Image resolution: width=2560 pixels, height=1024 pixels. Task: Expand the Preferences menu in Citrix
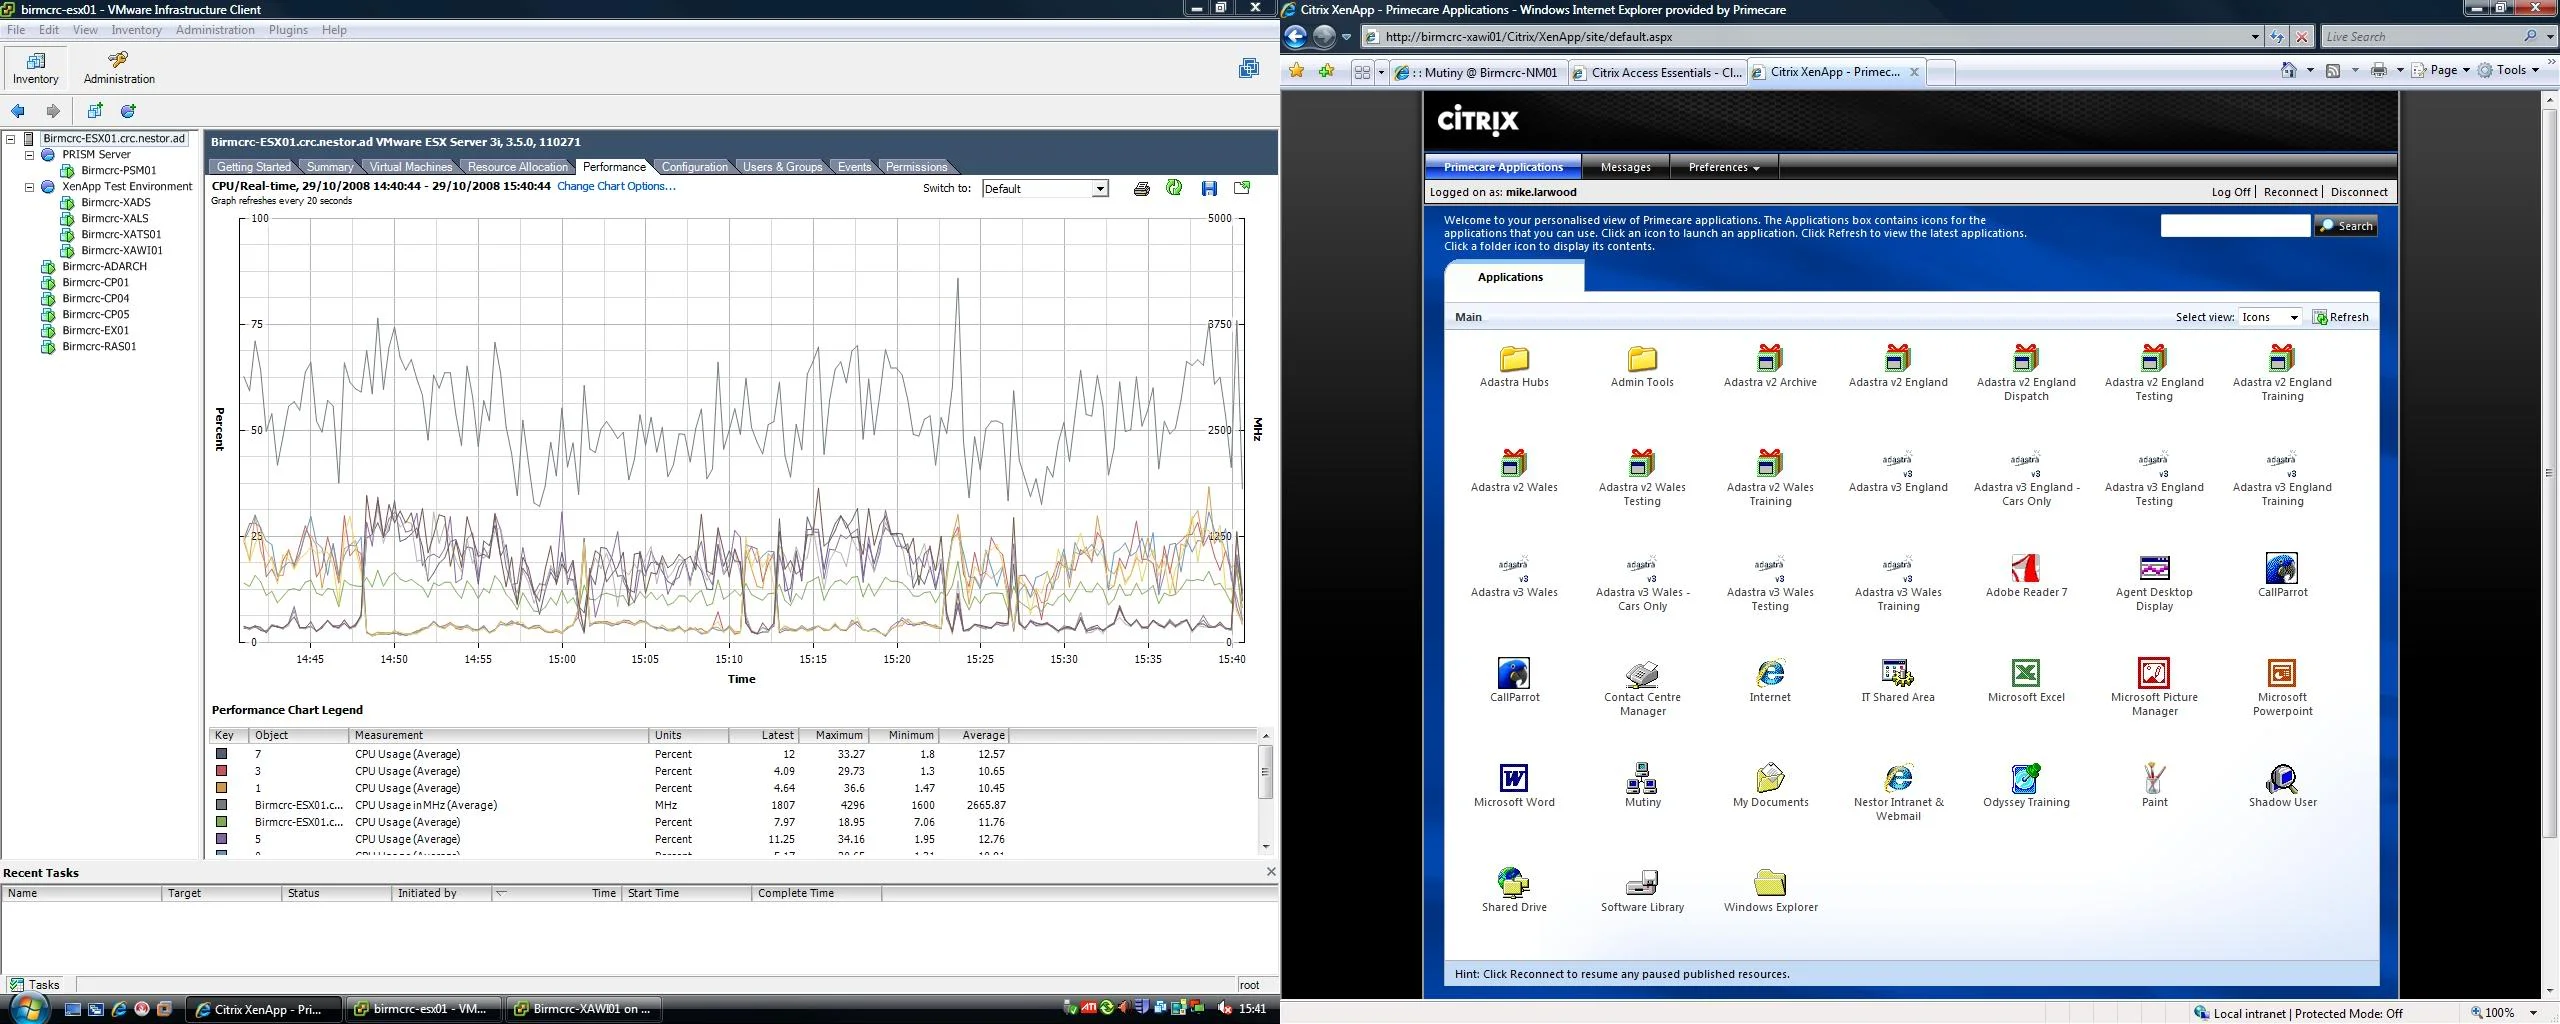pyautogui.click(x=1723, y=167)
